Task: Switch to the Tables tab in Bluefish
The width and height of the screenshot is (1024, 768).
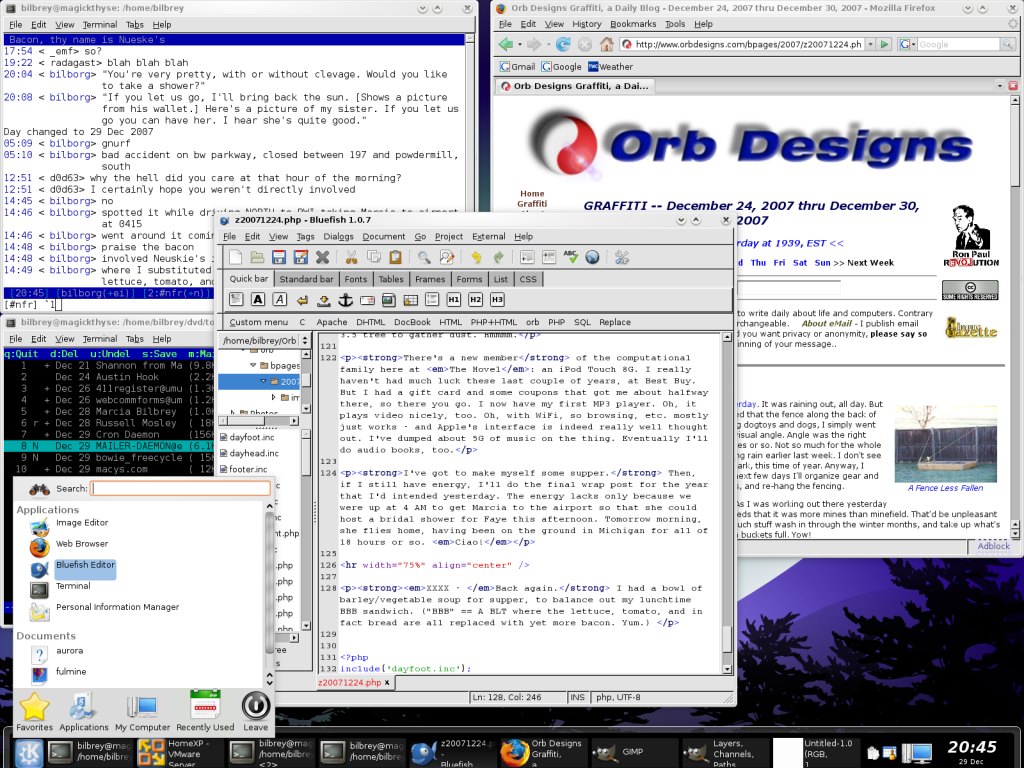Action: [x=391, y=279]
